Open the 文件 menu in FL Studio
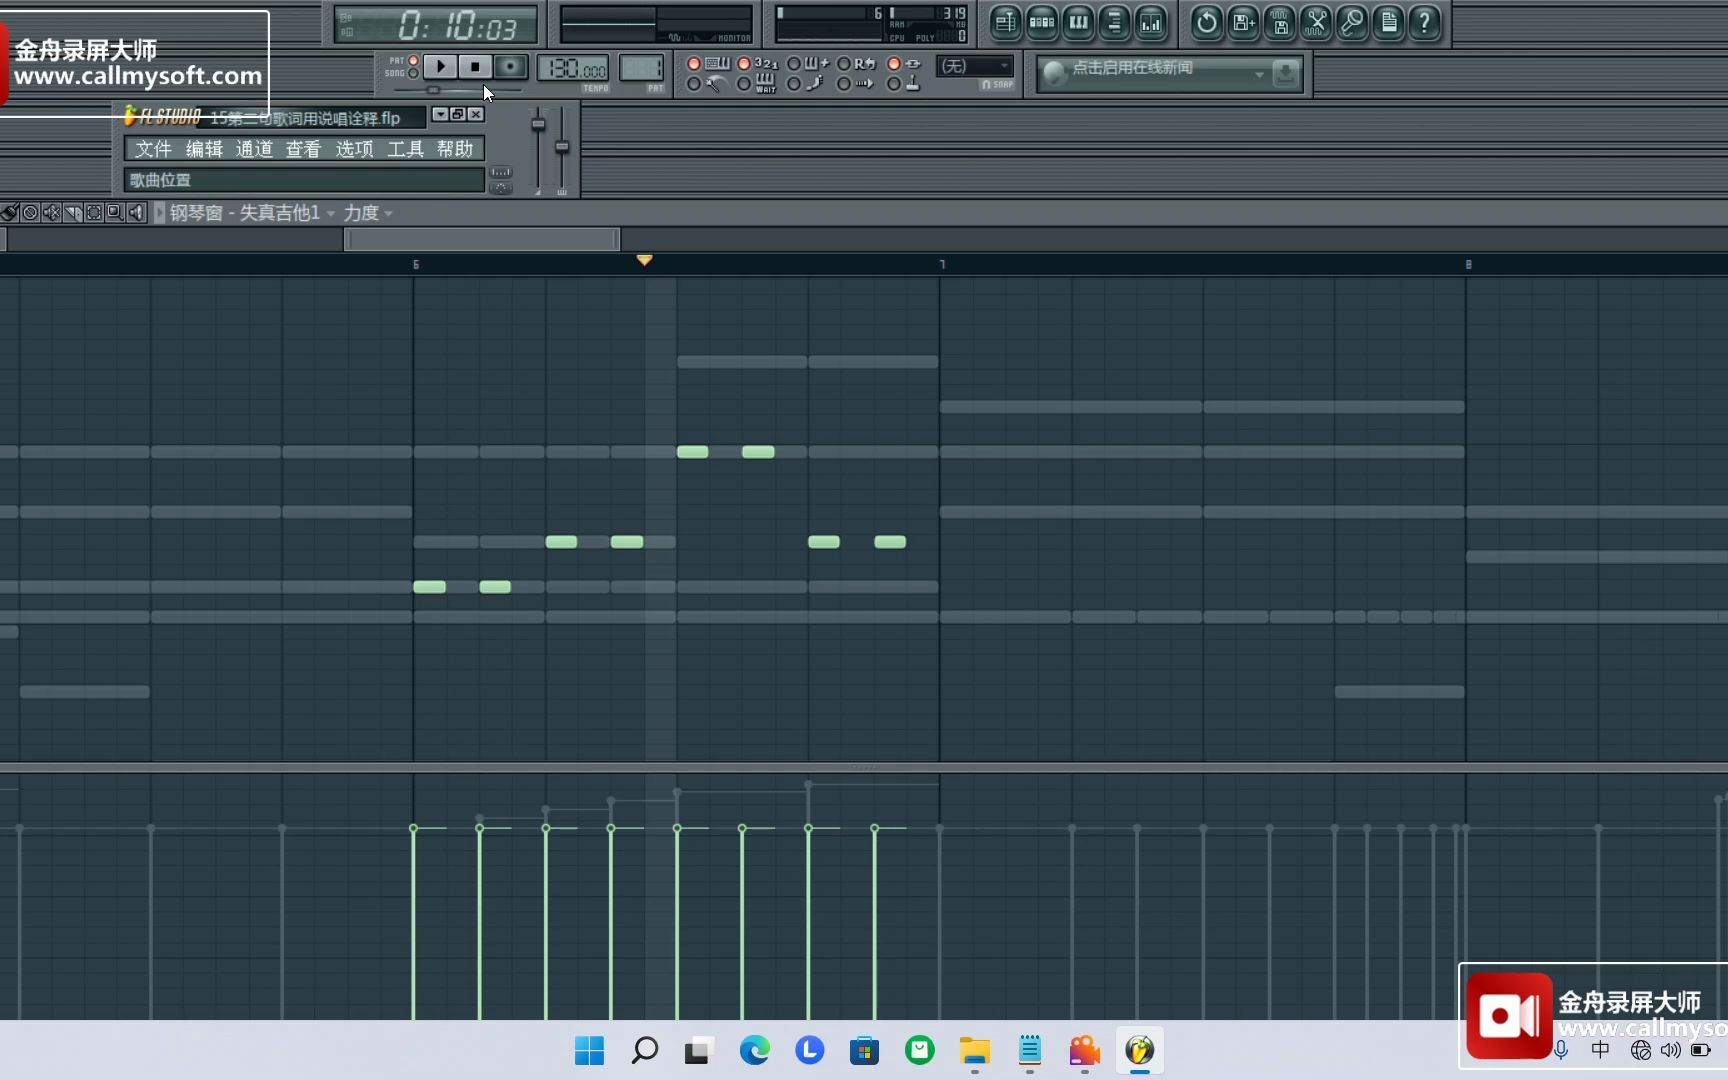 pos(152,148)
